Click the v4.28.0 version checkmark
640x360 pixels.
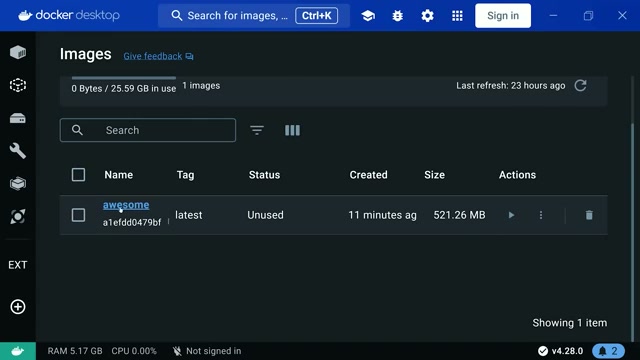543,351
